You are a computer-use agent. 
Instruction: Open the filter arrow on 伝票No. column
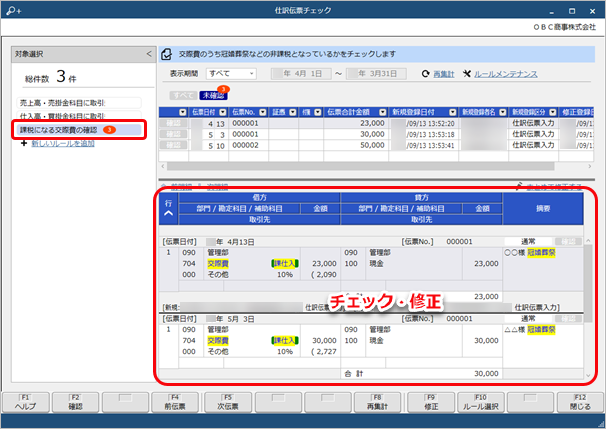(x=263, y=112)
